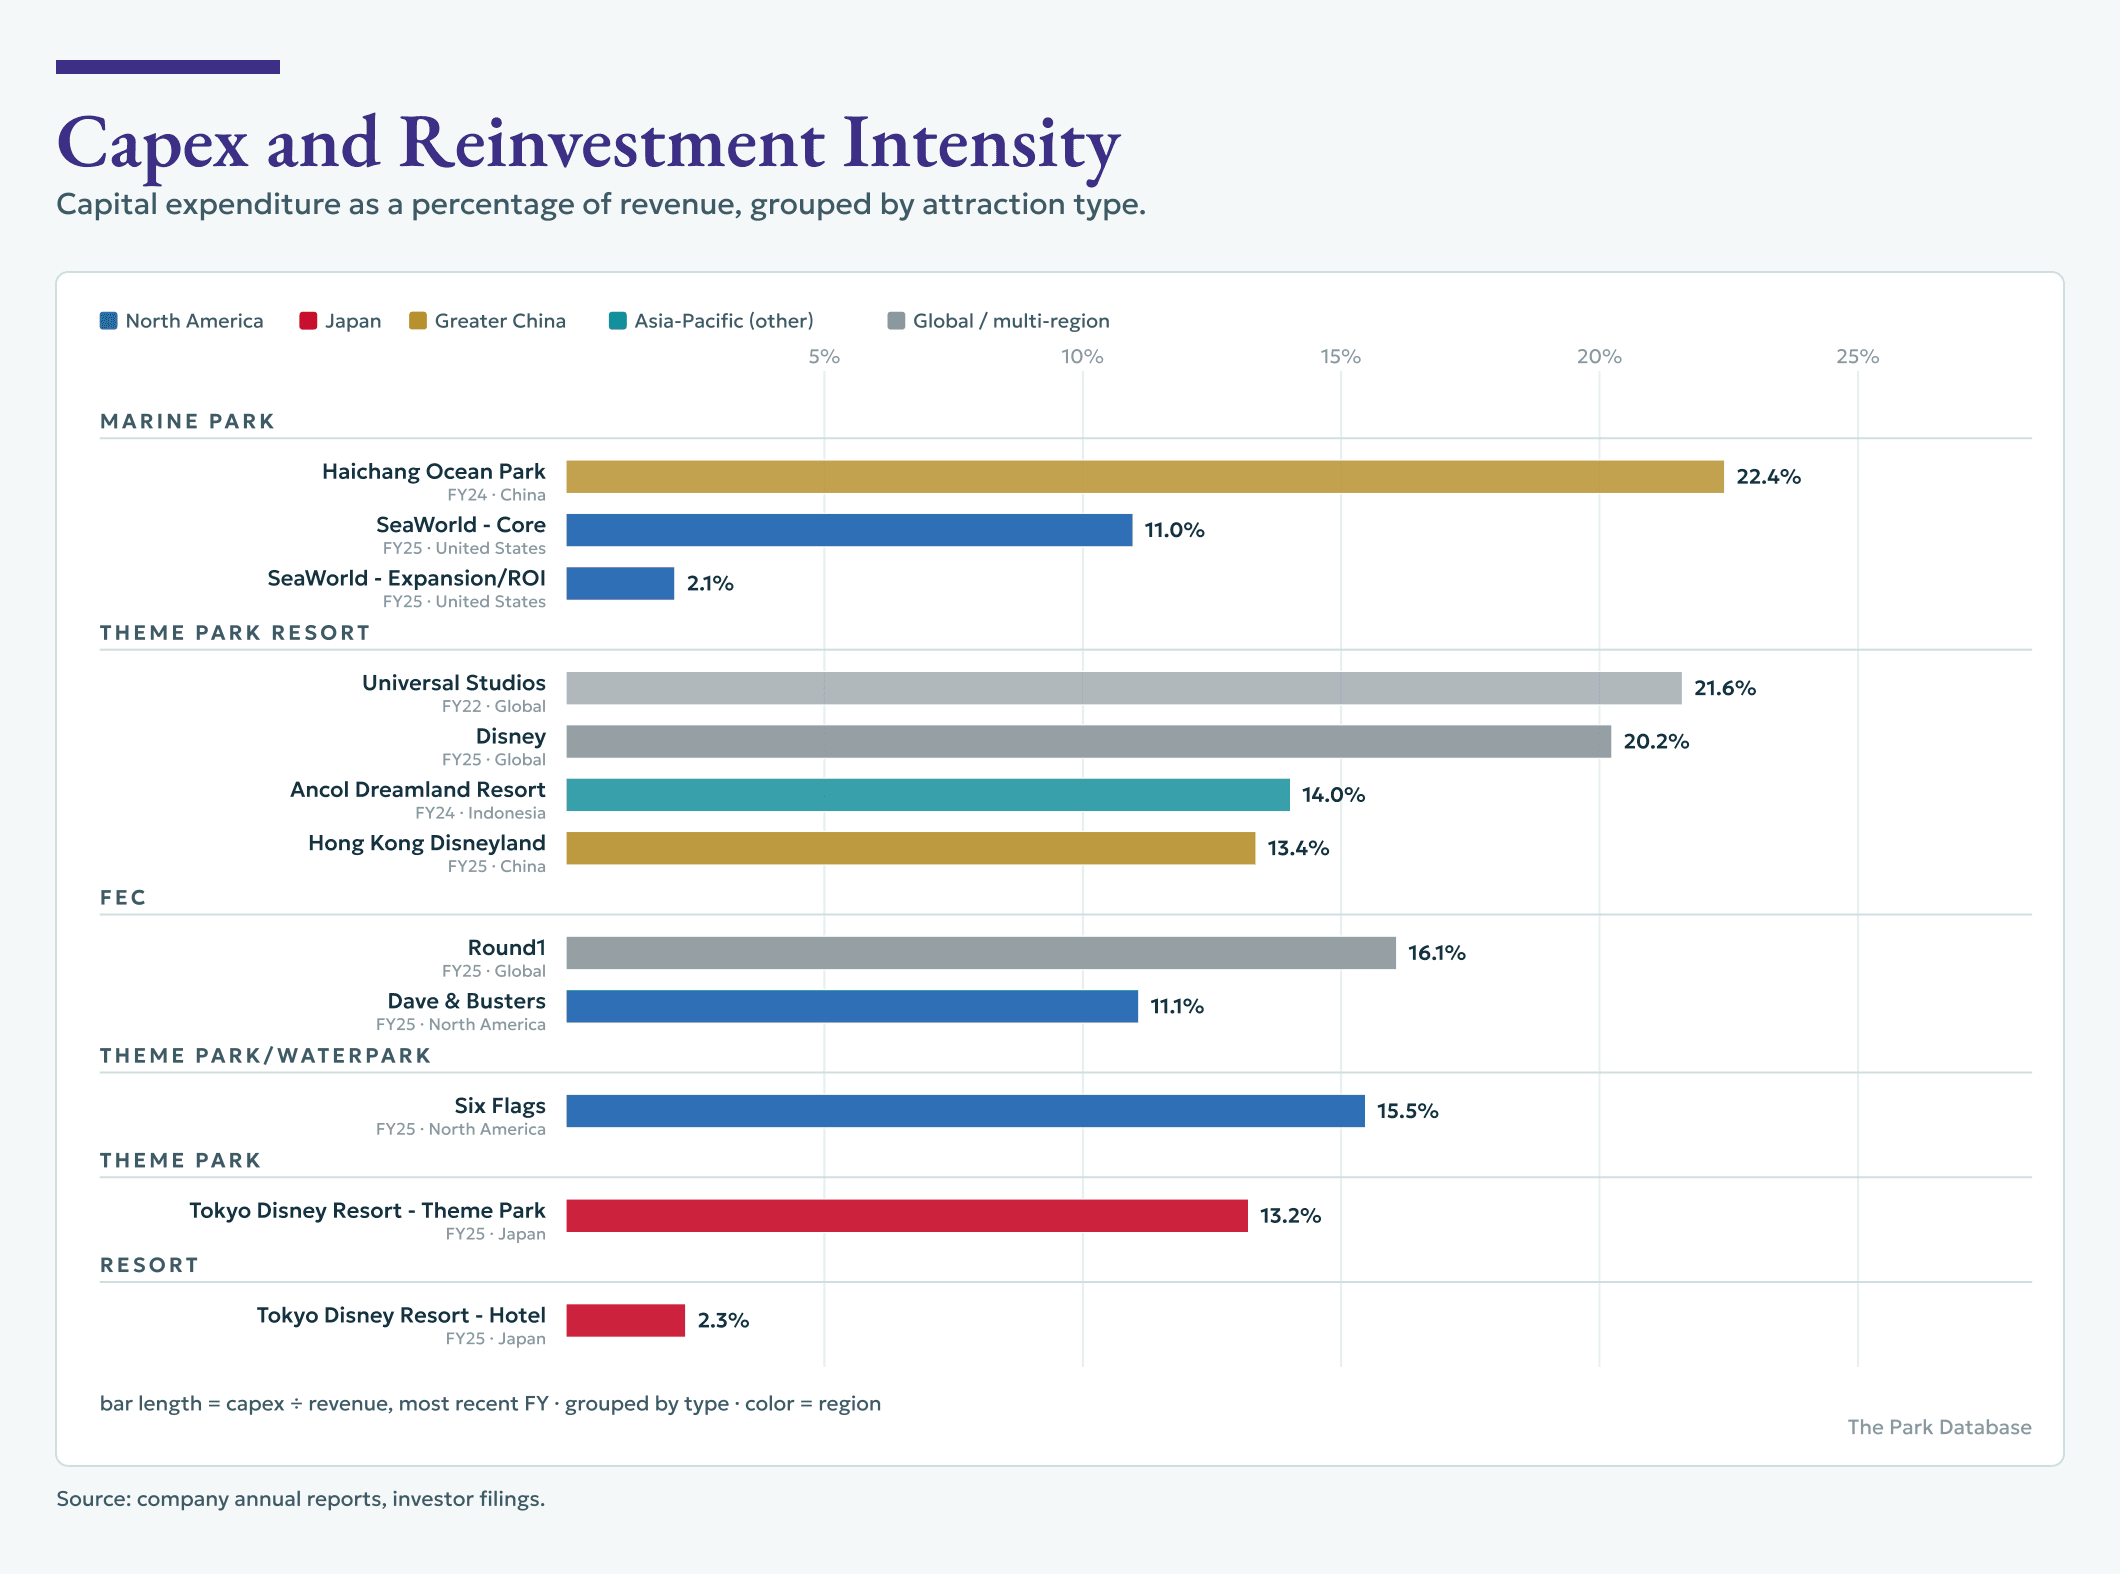Click the 'Greater China' legend label text
The image size is (2120, 1574).
(x=500, y=321)
